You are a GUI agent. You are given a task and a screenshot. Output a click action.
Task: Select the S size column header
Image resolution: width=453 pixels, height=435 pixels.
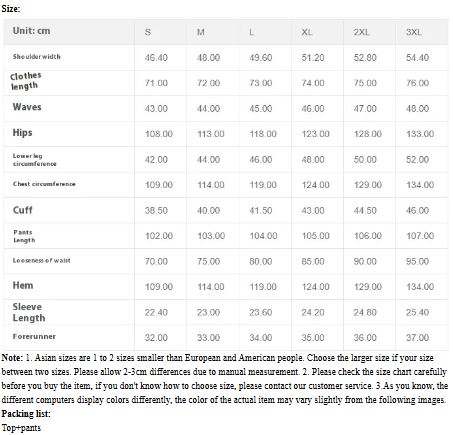[x=148, y=32]
